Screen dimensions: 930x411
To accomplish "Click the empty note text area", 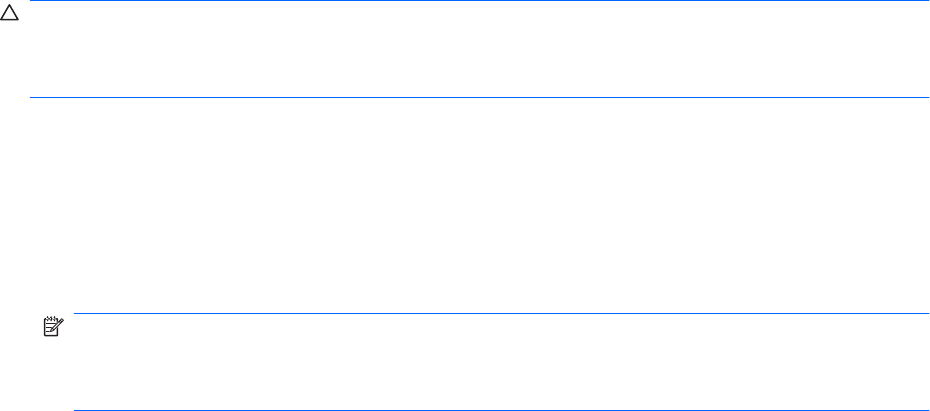I will click(500, 361).
